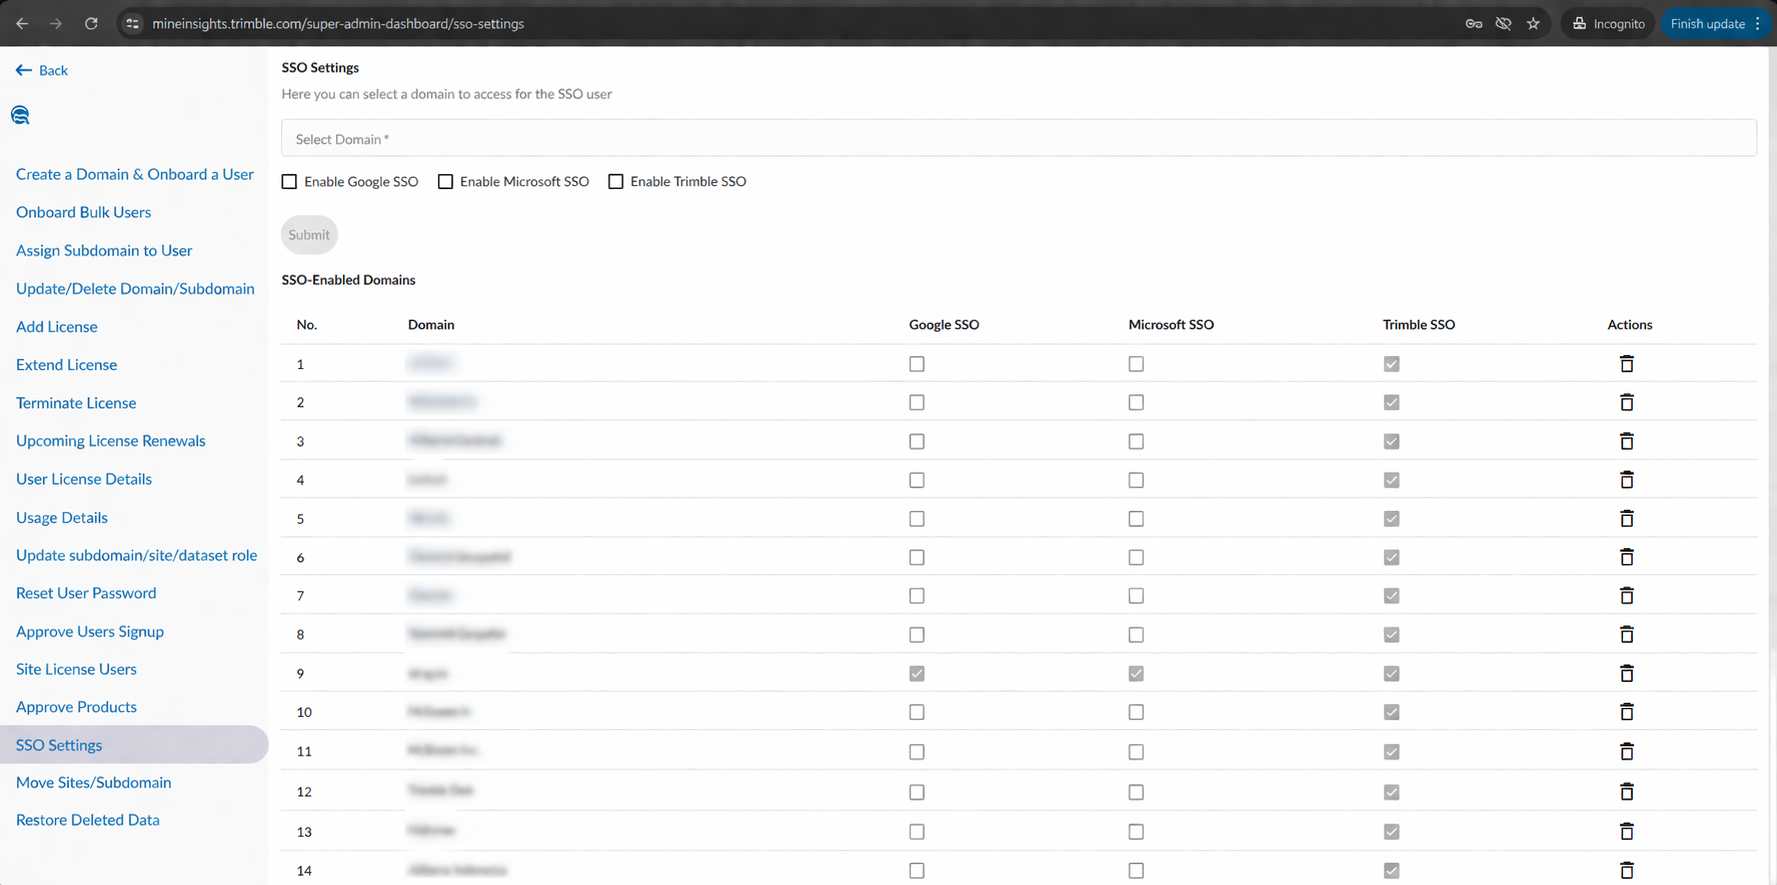The width and height of the screenshot is (1777, 885).
Task: Open the Select Domain dropdown
Action: (x=1018, y=139)
